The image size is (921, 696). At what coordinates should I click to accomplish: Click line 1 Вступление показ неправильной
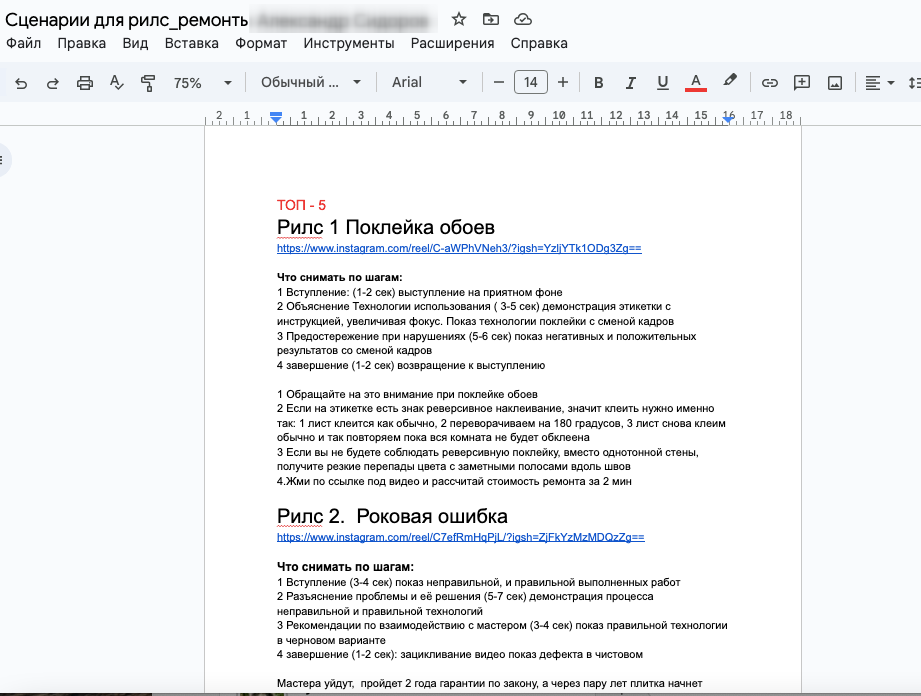(x=479, y=583)
